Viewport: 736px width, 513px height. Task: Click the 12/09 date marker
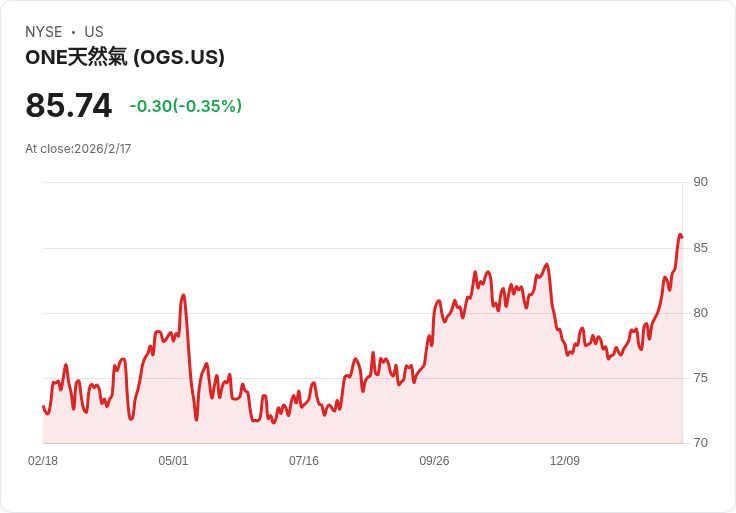pos(565,461)
